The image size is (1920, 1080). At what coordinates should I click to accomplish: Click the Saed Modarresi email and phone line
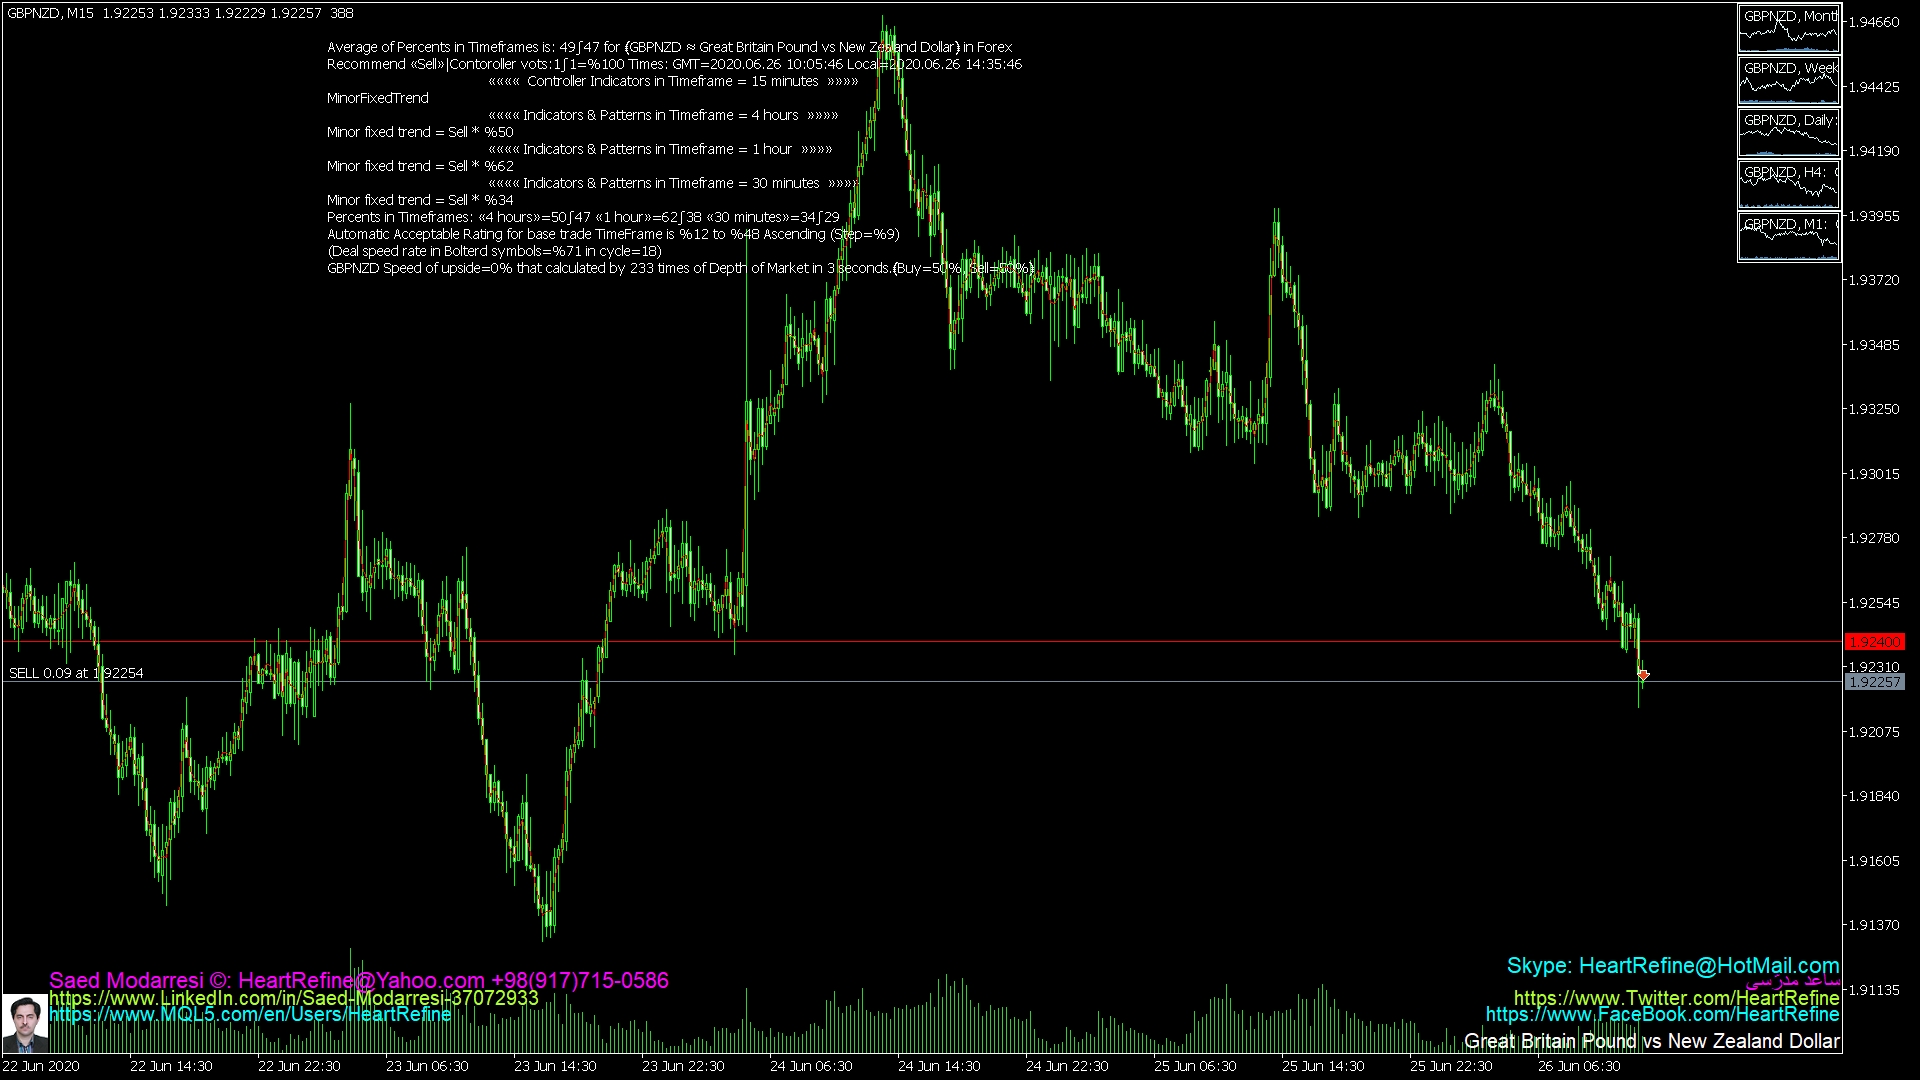(x=359, y=981)
